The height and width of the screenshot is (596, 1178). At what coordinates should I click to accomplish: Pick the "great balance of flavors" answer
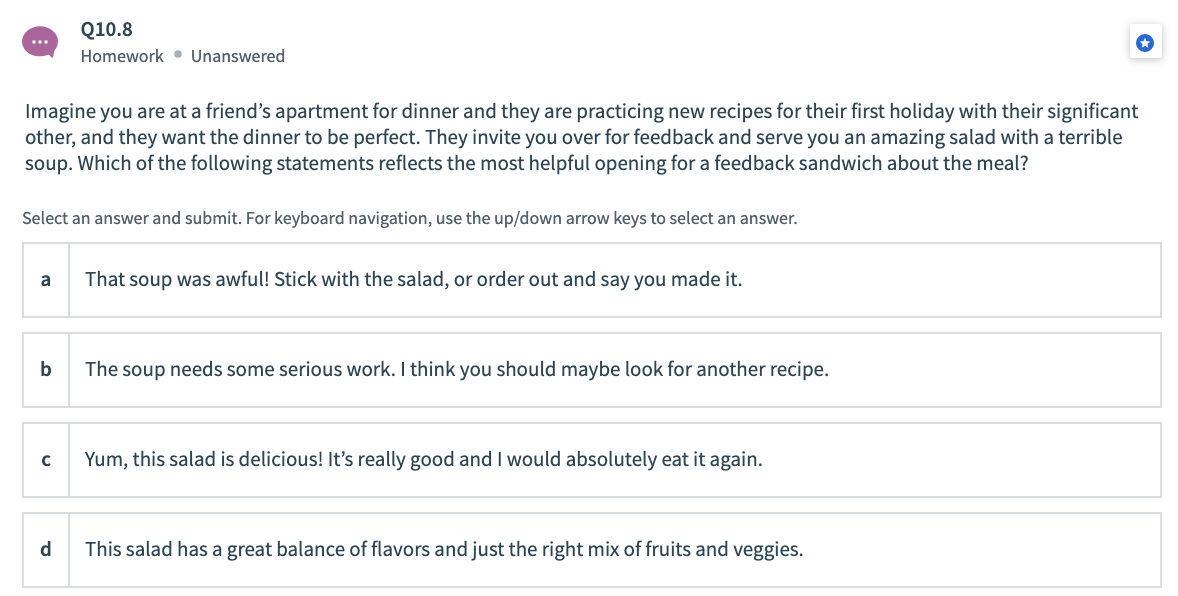pyautogui.click(x=444, y=550)
